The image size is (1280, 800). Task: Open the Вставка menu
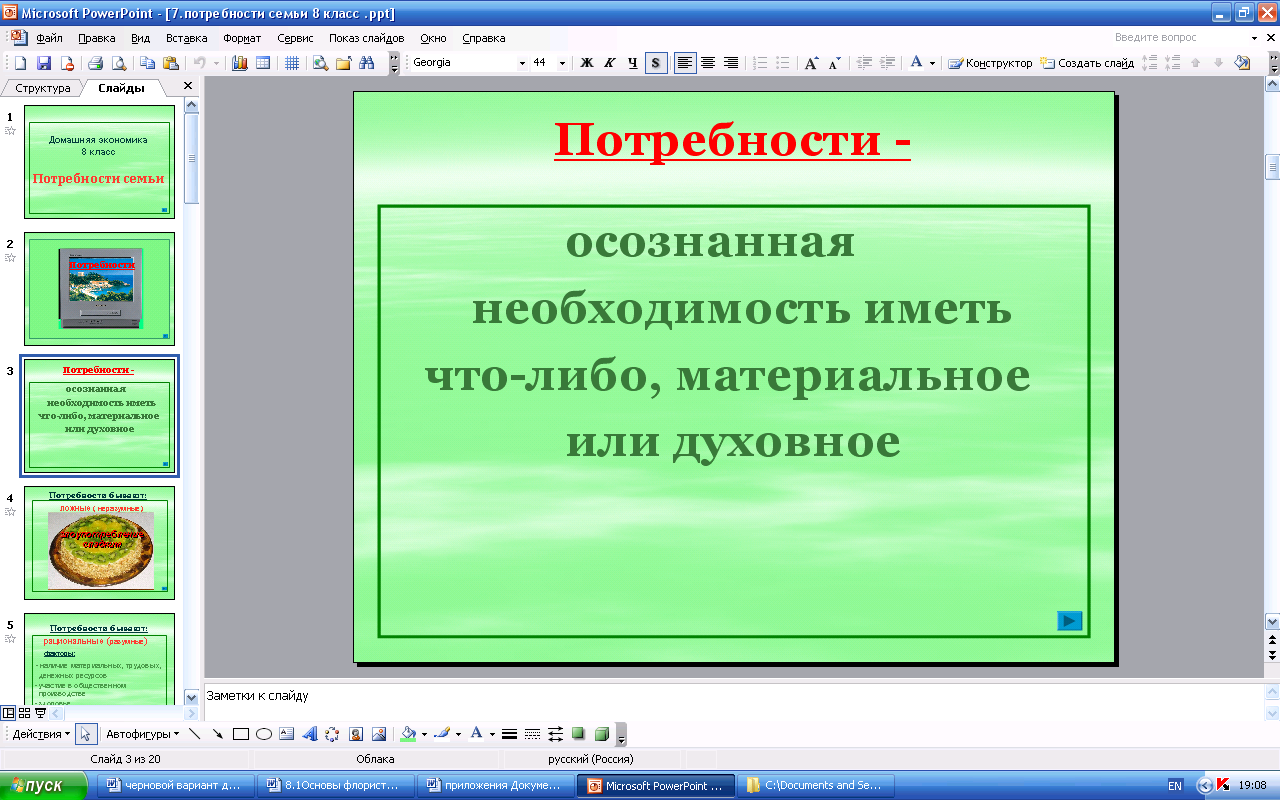tap(187, 38)
